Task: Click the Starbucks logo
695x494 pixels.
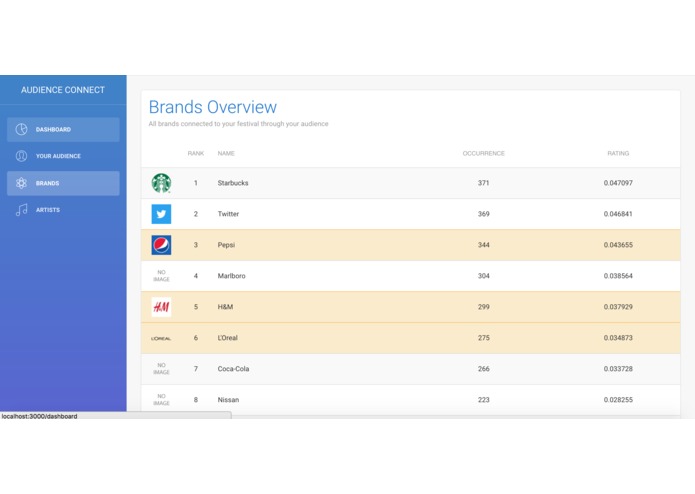Action: tap(161, 183)
